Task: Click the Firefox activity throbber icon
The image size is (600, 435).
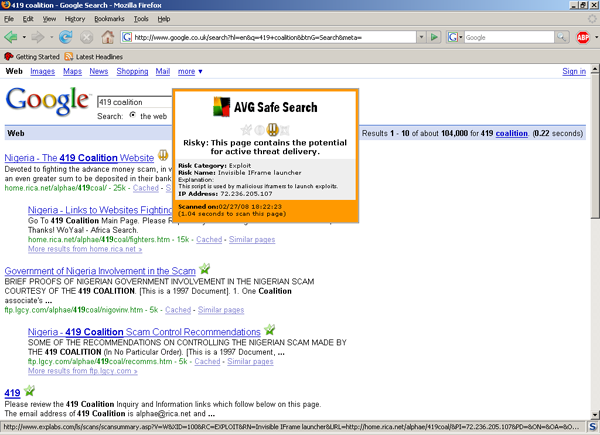Action: (592, 18)
